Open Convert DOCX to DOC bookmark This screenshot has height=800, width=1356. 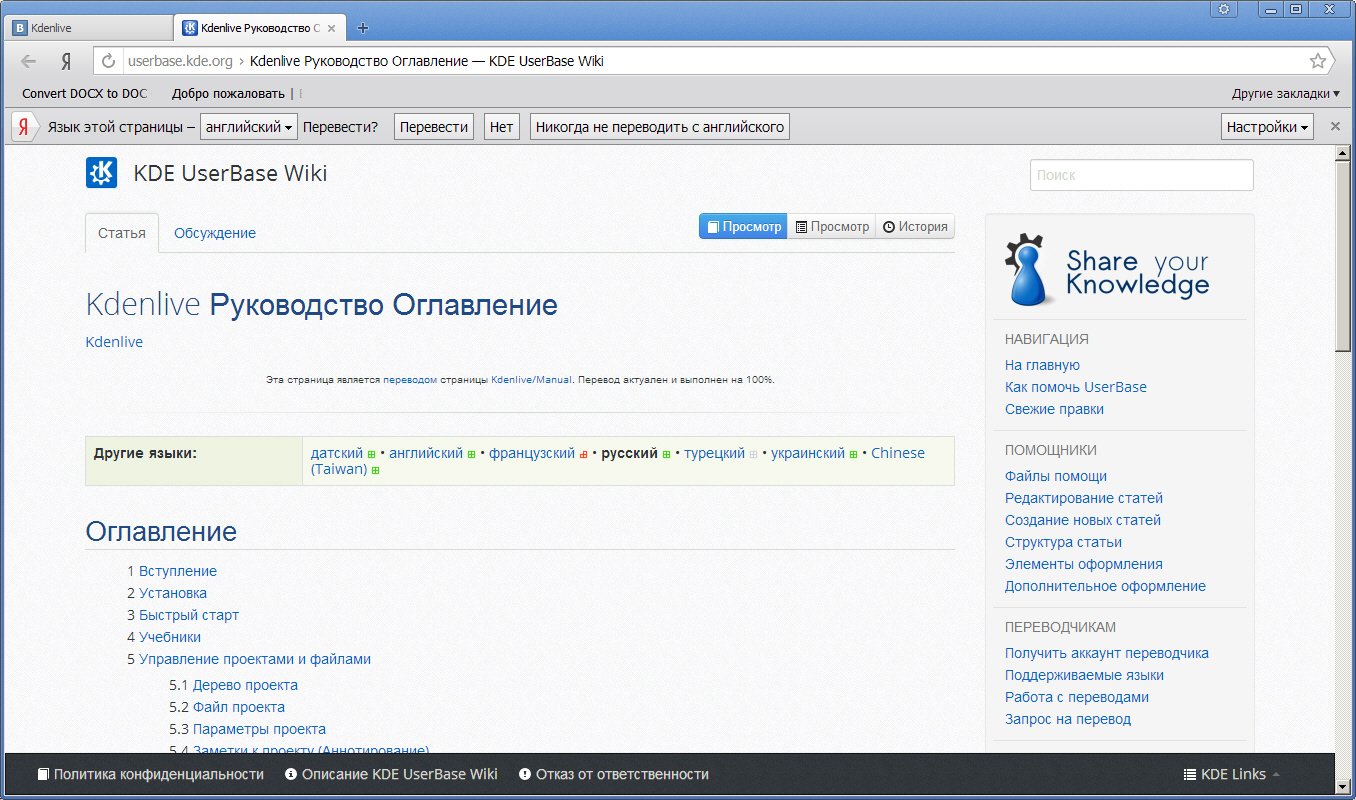(x=85, y=93)
